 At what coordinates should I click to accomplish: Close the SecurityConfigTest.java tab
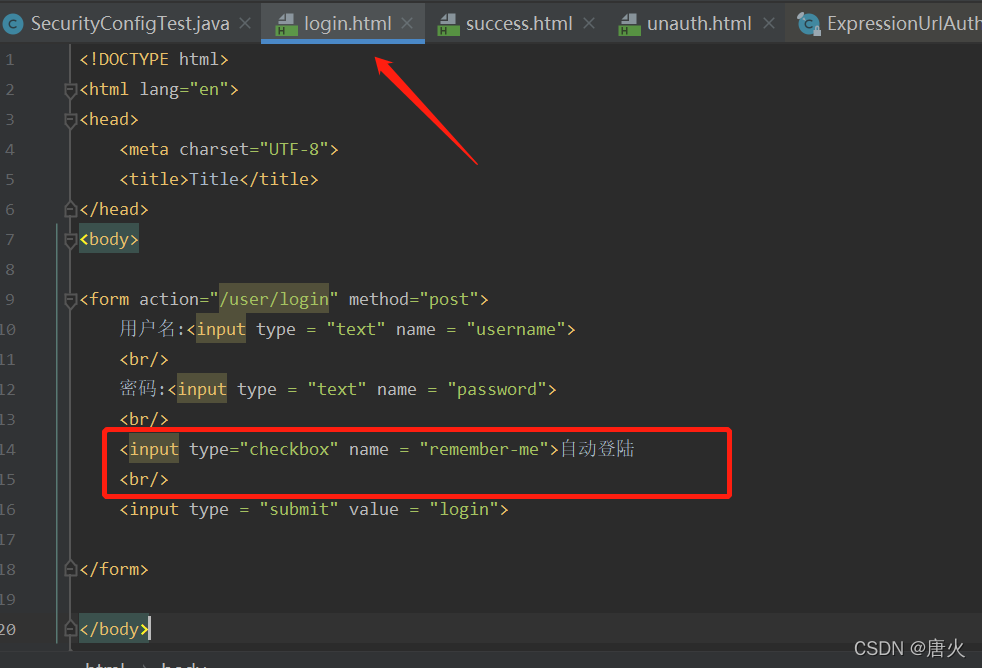[246, 24]
